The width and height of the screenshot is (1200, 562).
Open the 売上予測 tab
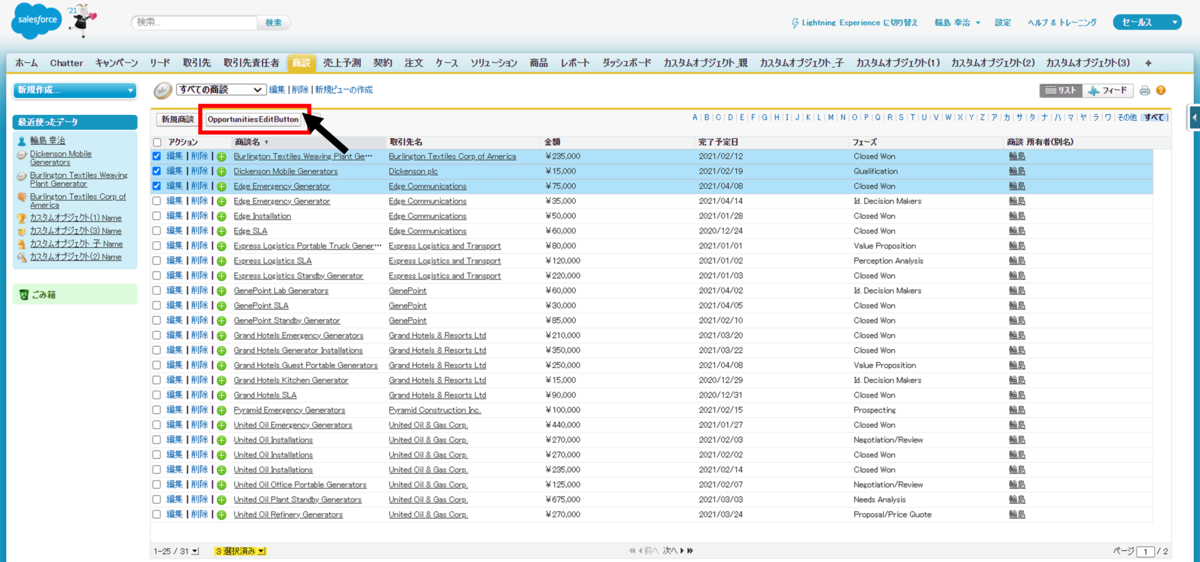[x=343, y=63]
